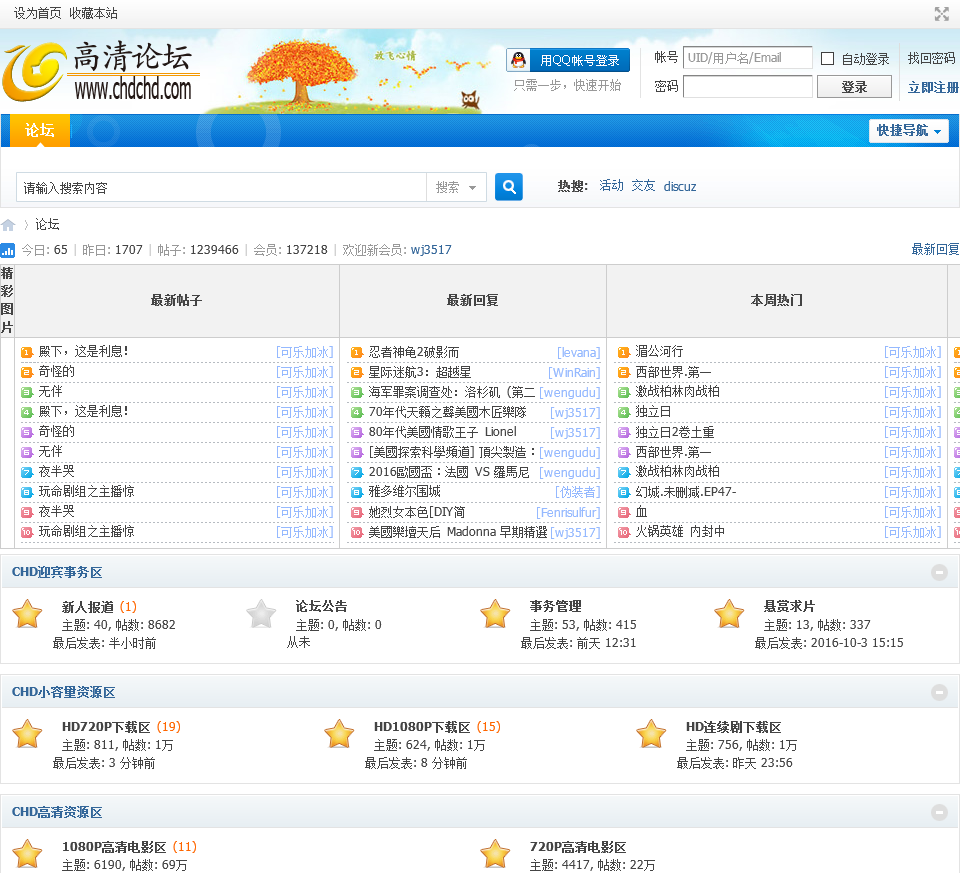Collapse the CHD高清资源区 section

click(x=939, y=813)
